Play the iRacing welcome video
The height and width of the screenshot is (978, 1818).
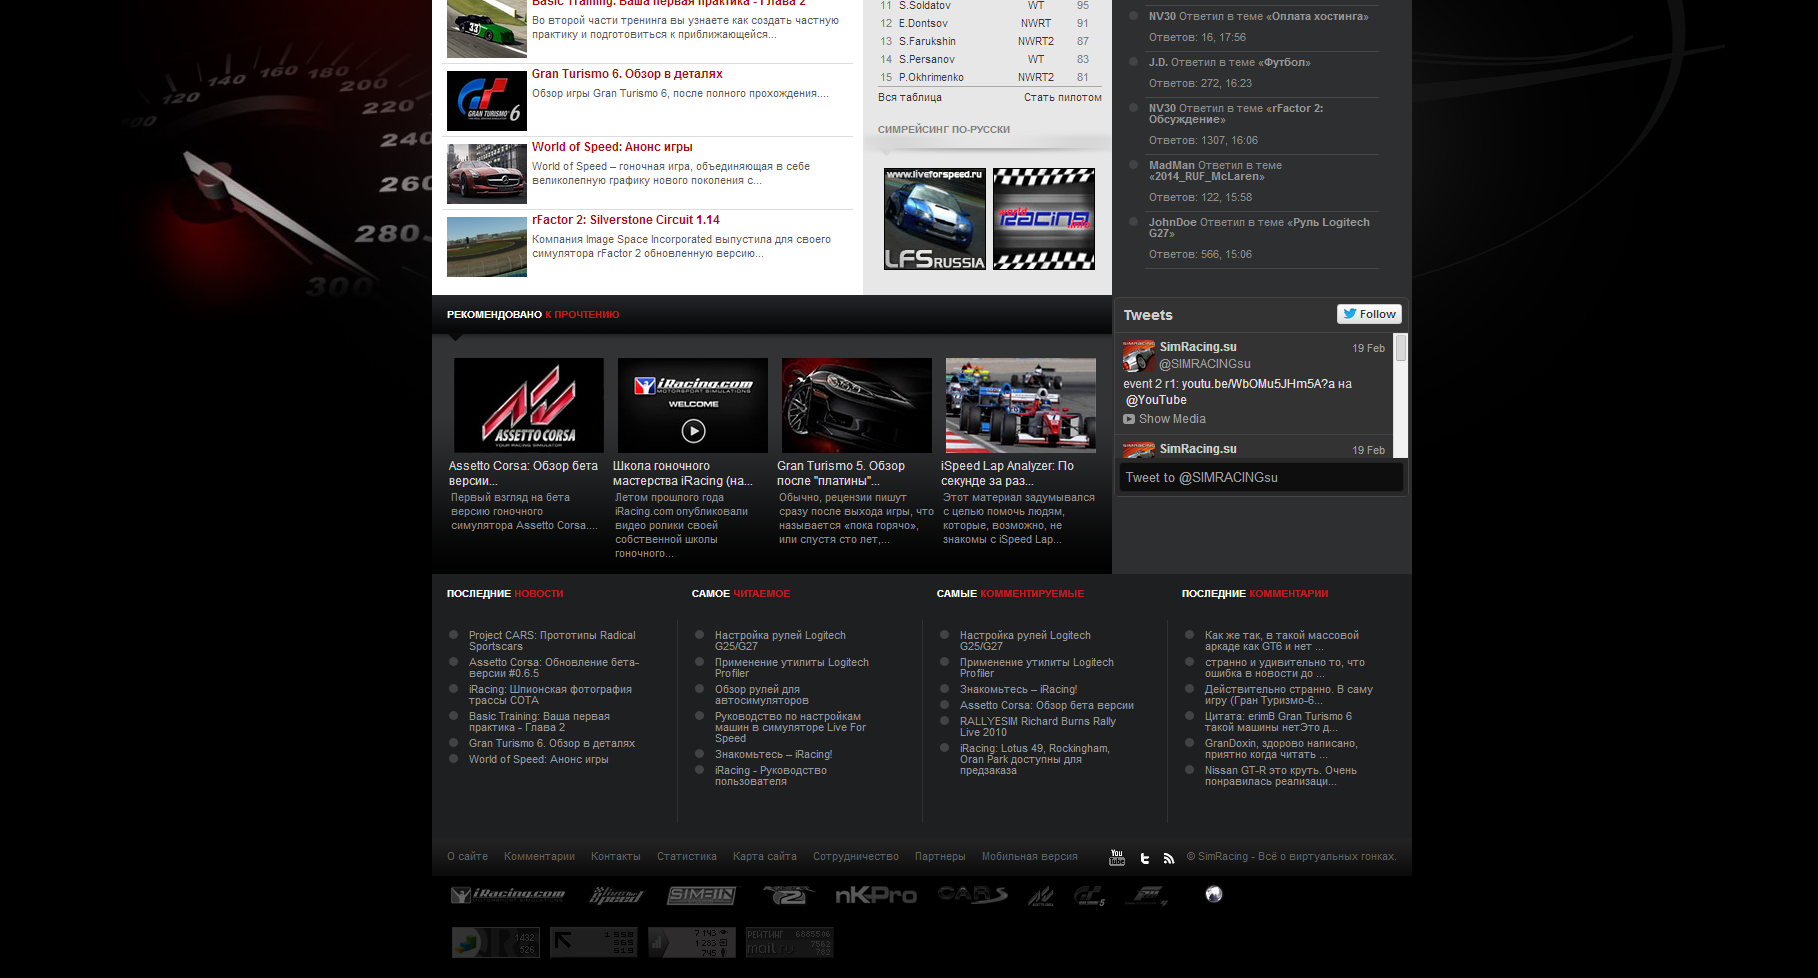click(693, 431)
